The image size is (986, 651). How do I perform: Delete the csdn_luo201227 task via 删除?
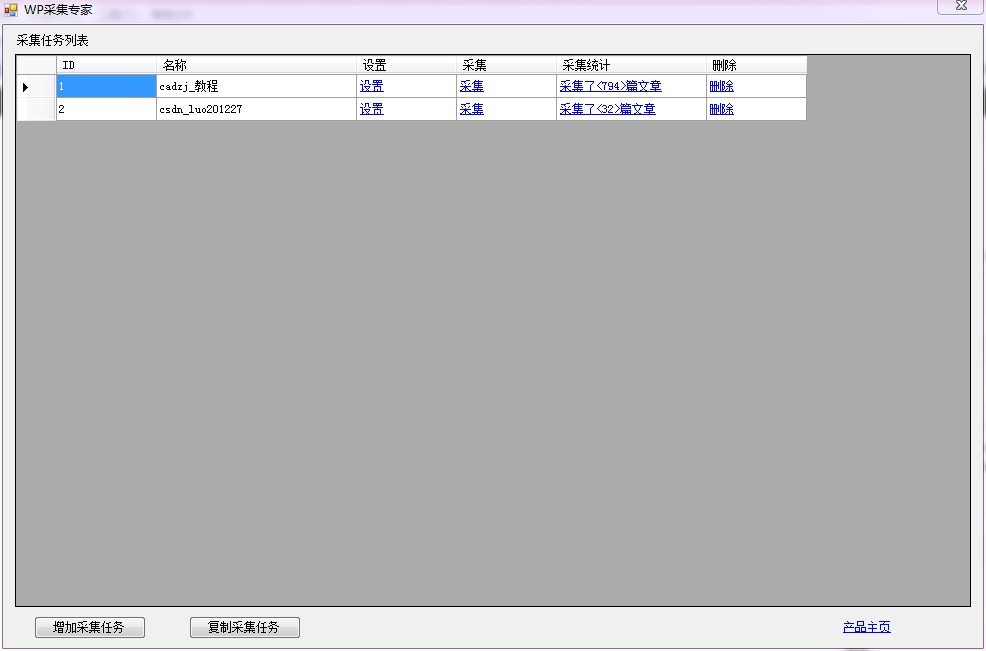(x=721, y=110)
